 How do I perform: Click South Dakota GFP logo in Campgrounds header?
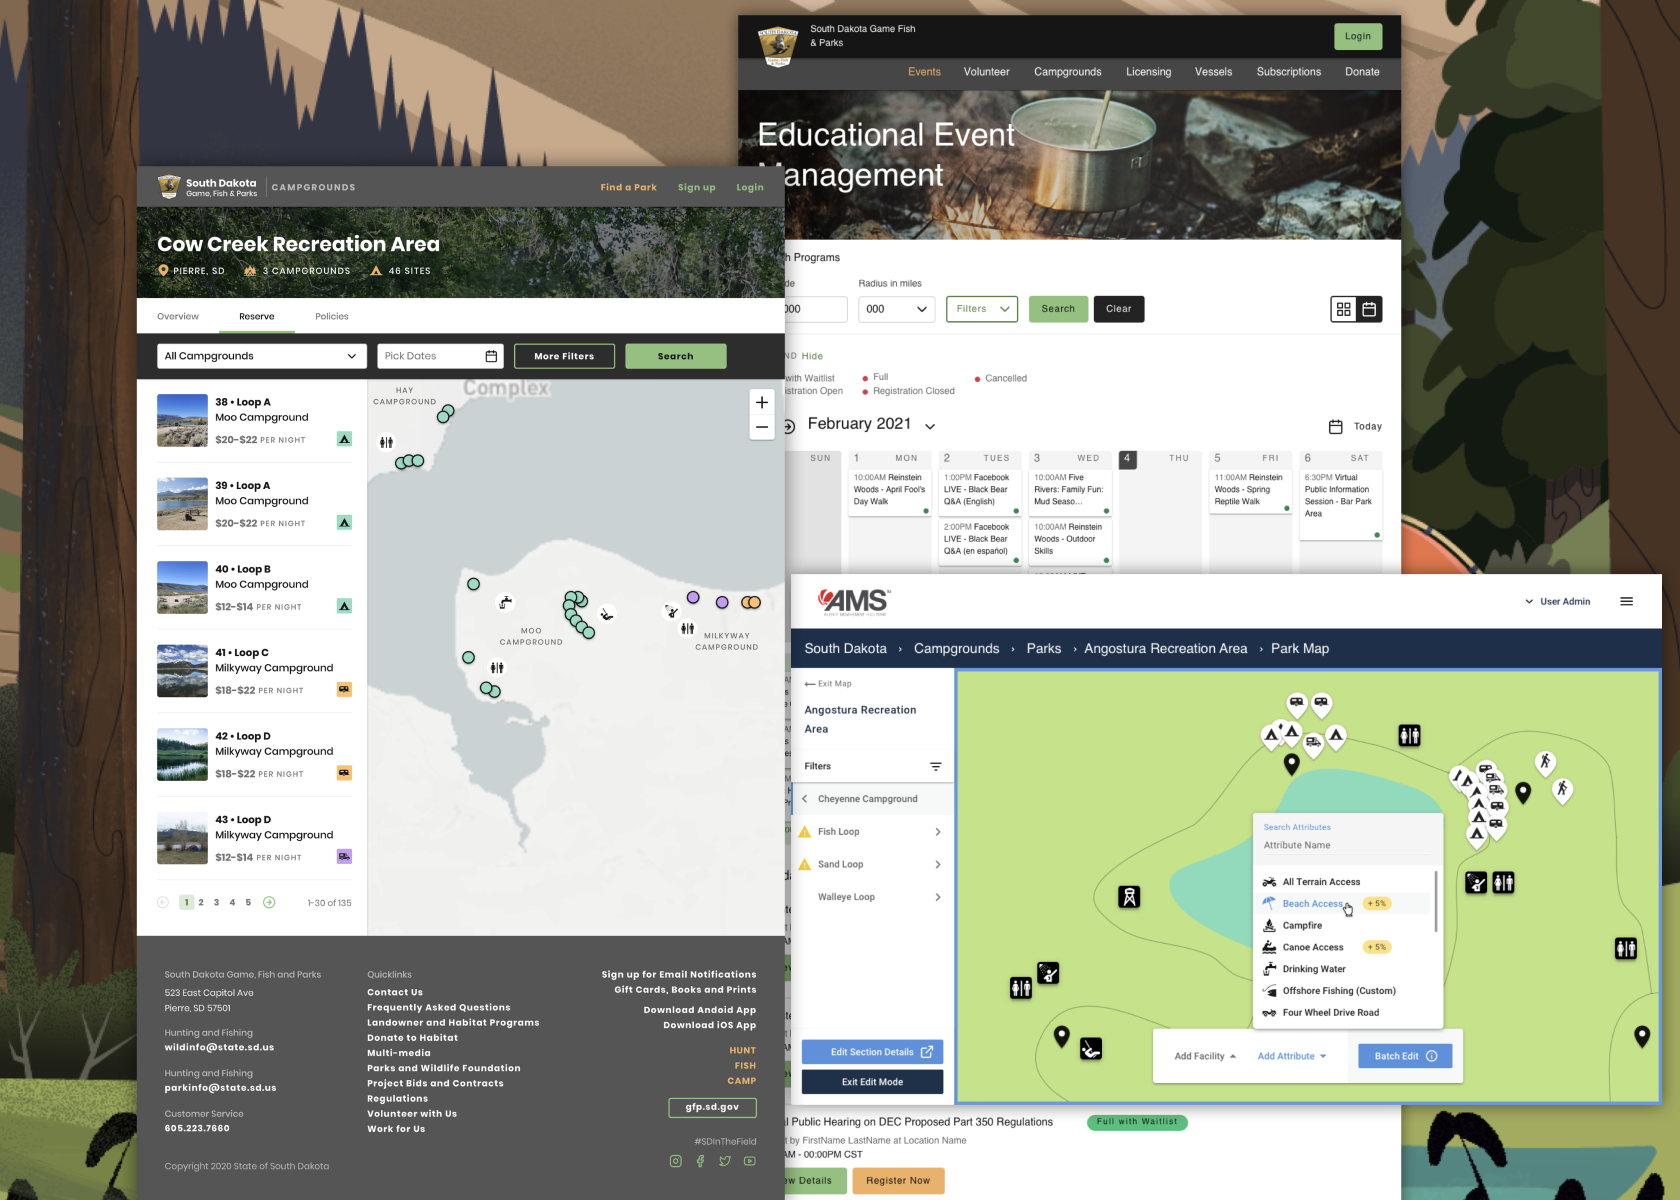[169, 187]
